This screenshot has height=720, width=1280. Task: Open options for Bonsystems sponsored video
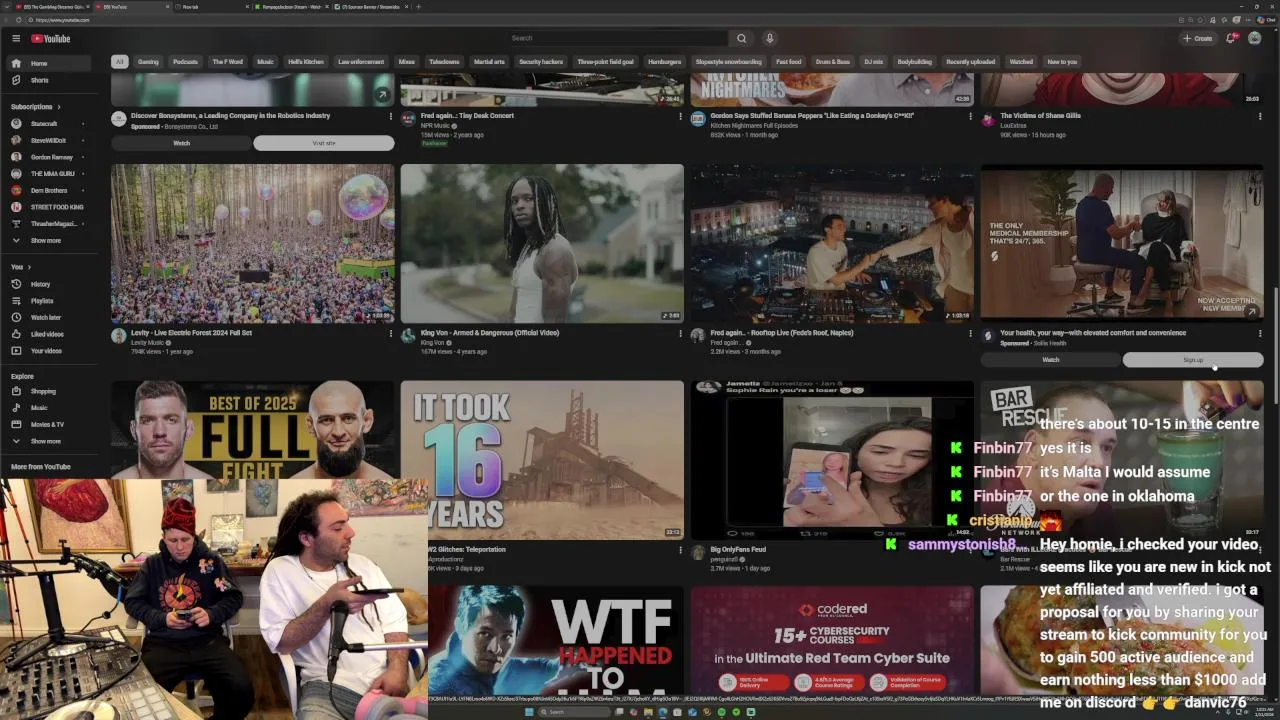pyautogui.click(x=390, y=116)
